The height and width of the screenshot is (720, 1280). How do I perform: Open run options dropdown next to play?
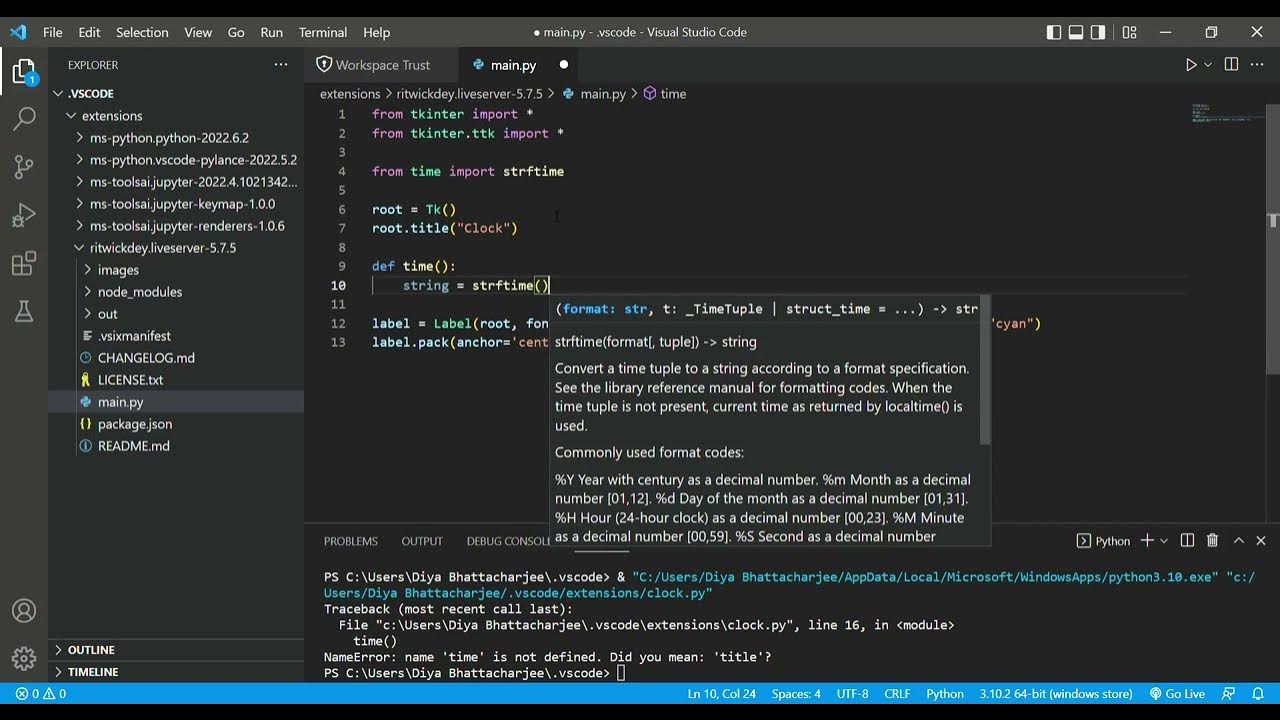1208,65
